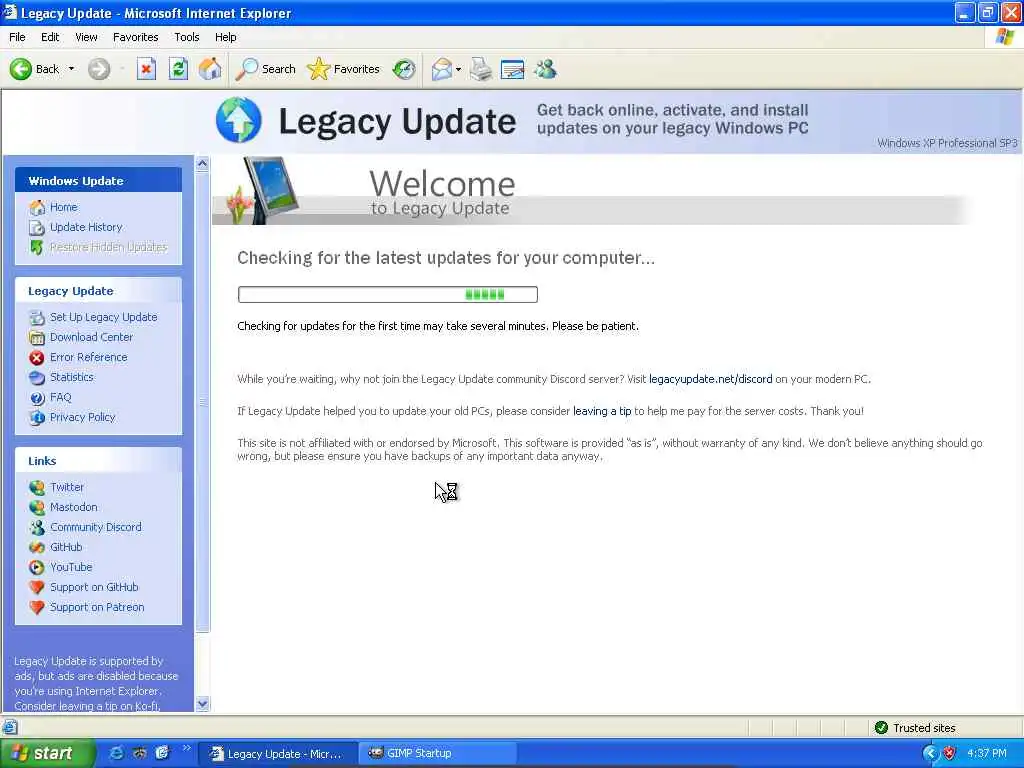Open the FAQ sidebar link
Screen dimensions: 1024x768
pyautogui.click(x=61, y=397)
